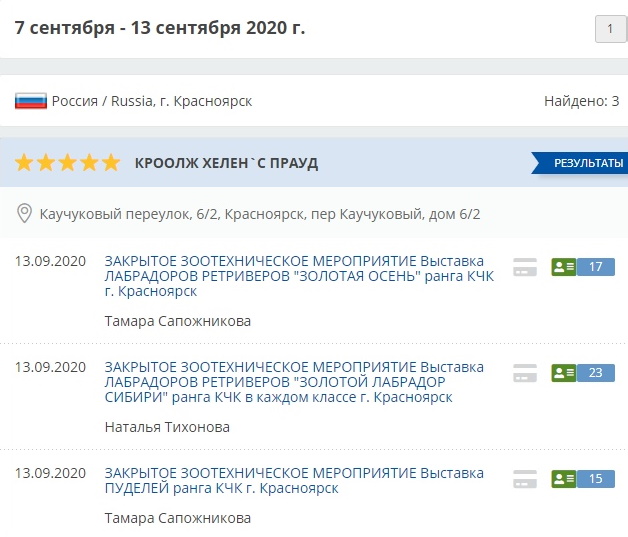Open participants badge showing 23

583,373
